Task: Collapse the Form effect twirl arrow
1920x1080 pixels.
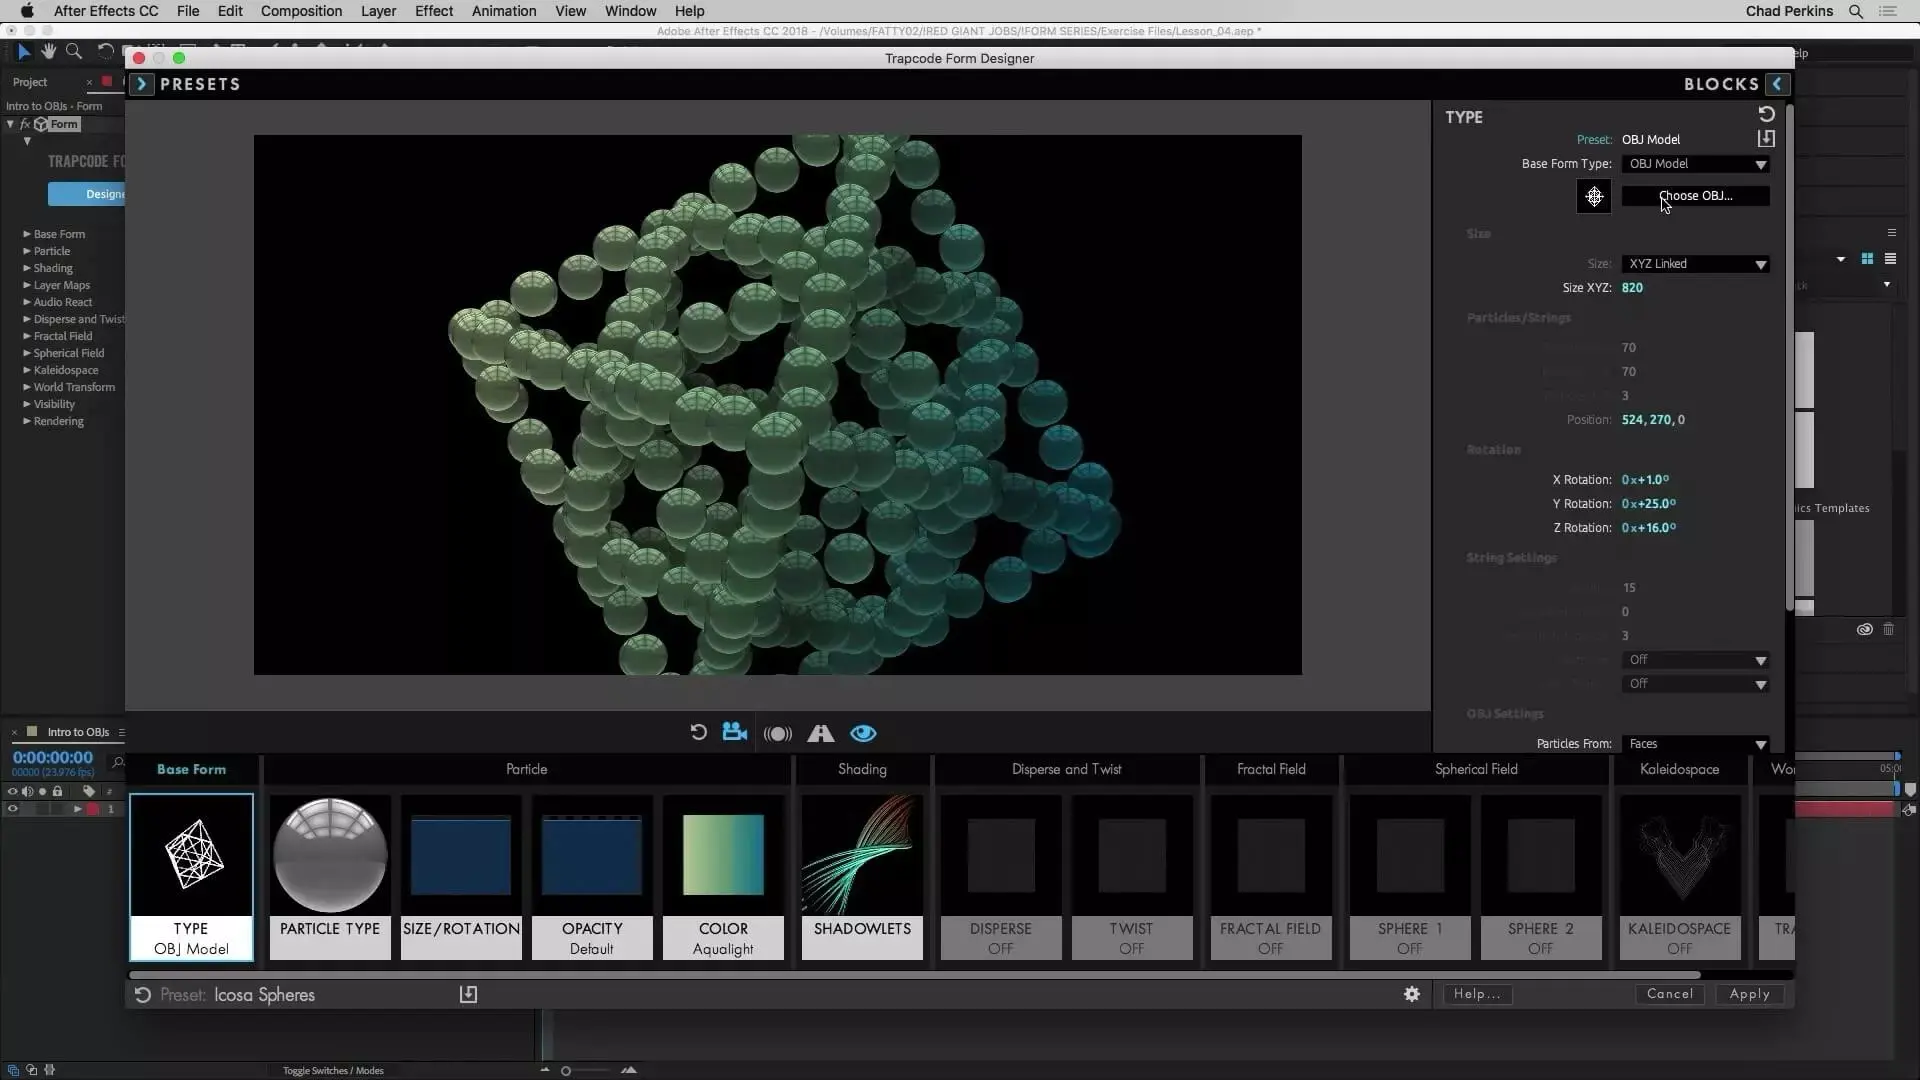Action: 10,124
